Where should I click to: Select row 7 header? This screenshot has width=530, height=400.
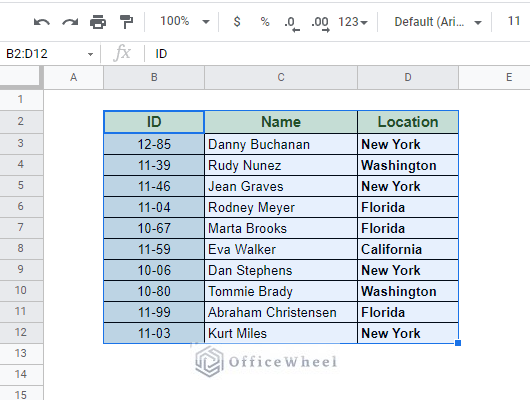21,227
